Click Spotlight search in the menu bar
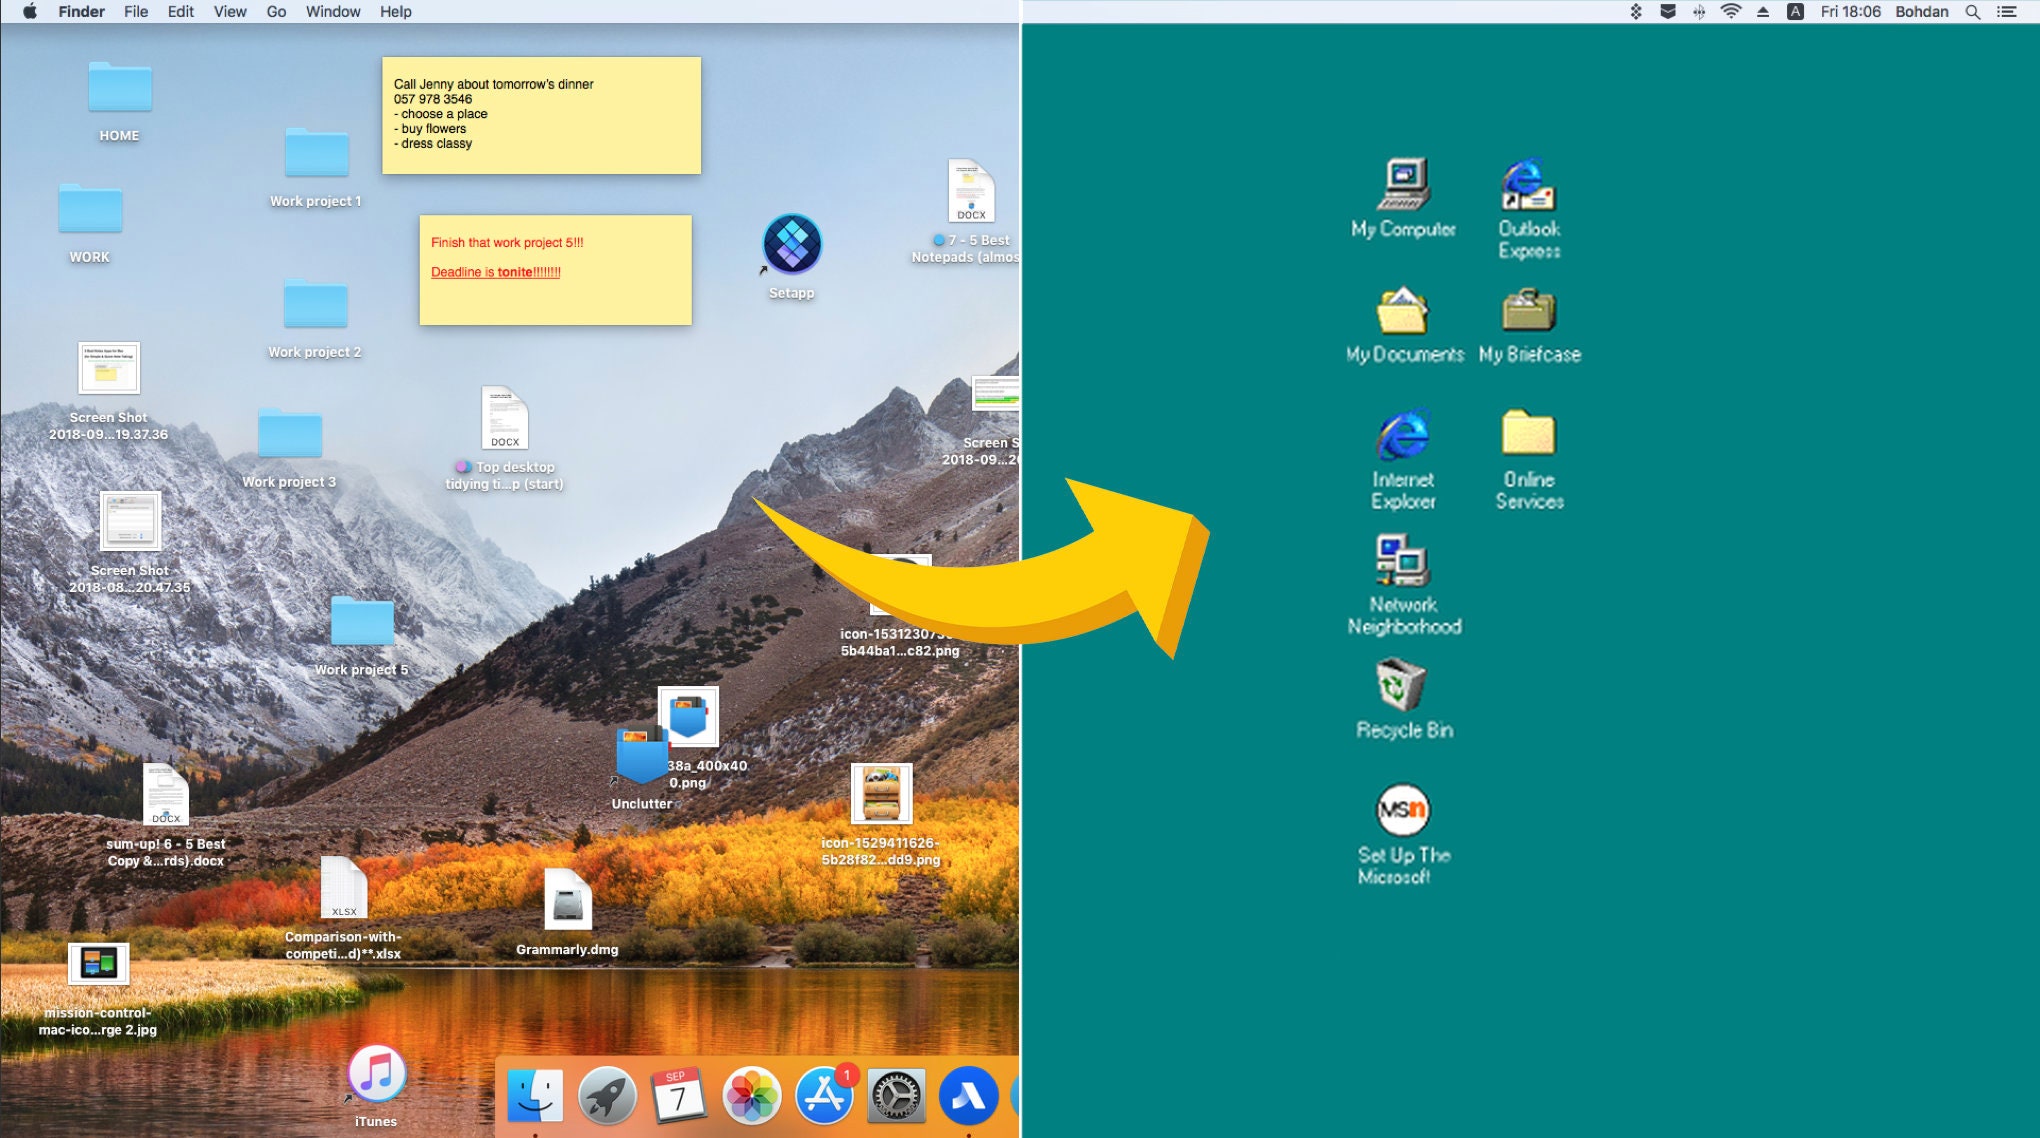2040x1138 pixels. click(x=1972, y=11)
